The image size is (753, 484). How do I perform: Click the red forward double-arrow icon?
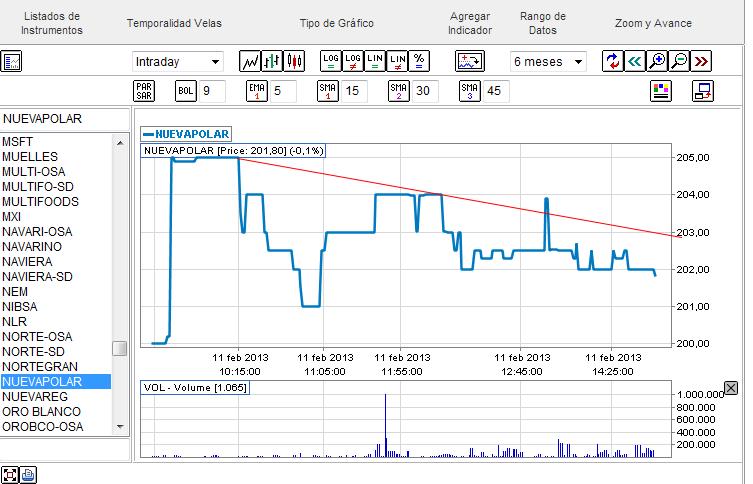point(701,61)
